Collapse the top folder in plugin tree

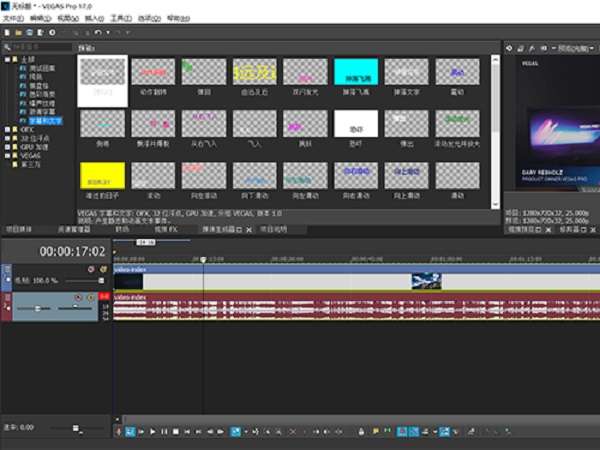(x=7, y=60)
